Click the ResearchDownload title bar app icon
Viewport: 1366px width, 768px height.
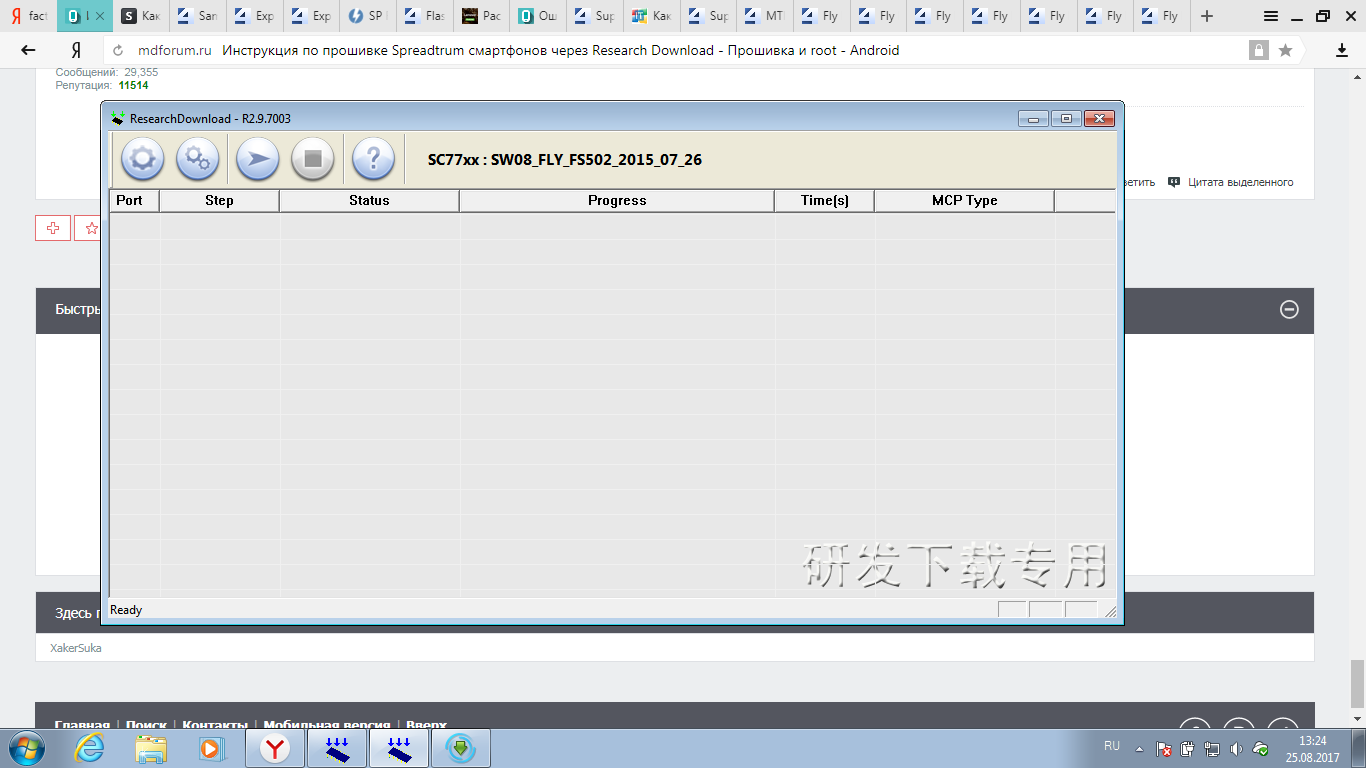tap(119, 118)
